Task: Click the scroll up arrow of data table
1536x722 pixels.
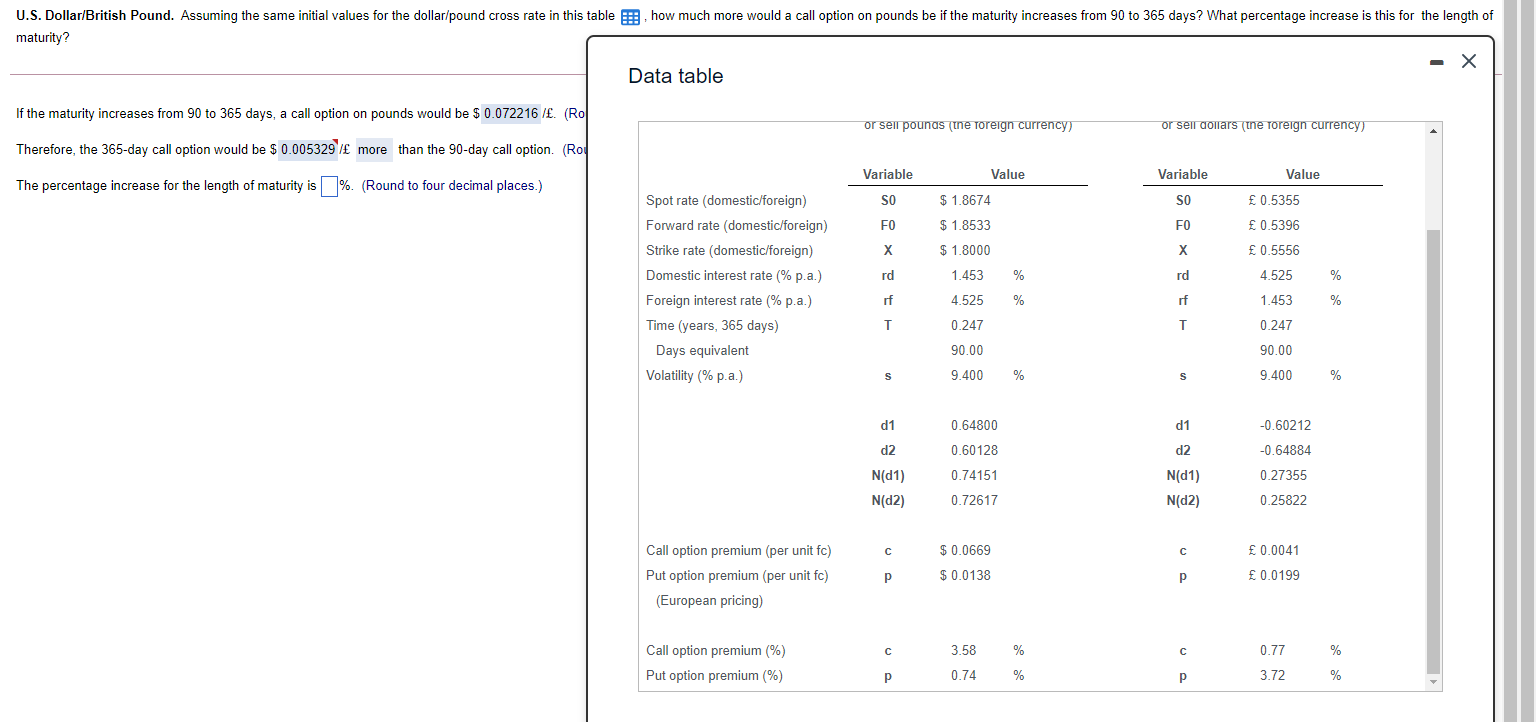Action: click(x=1434, y=132)
